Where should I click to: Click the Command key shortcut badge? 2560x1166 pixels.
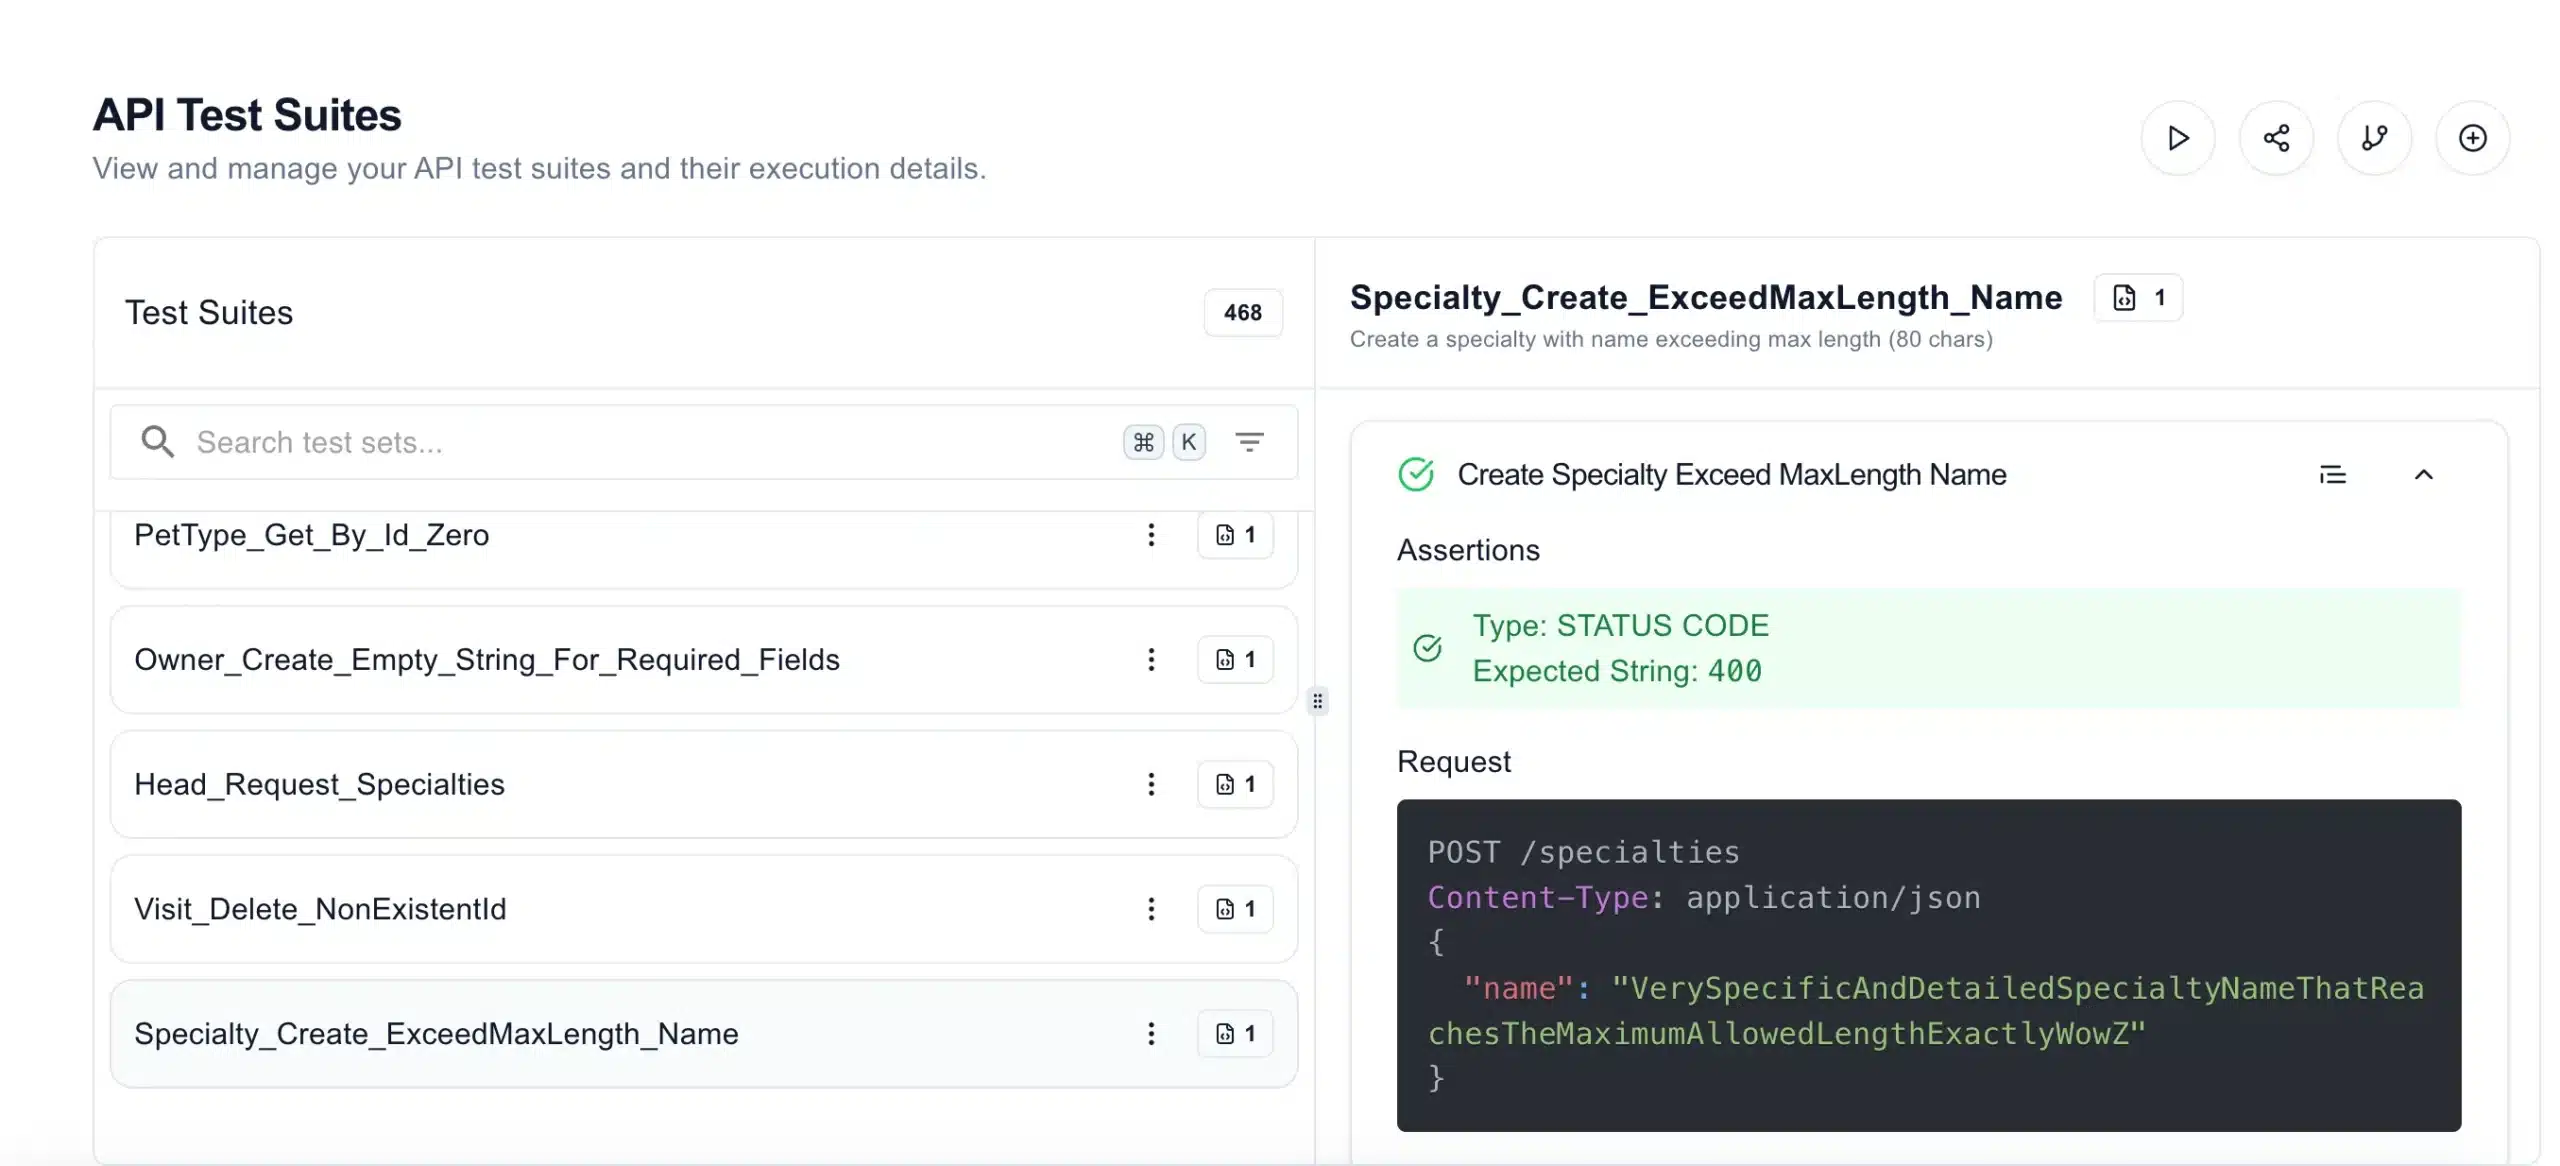(x=1143, y=442)
